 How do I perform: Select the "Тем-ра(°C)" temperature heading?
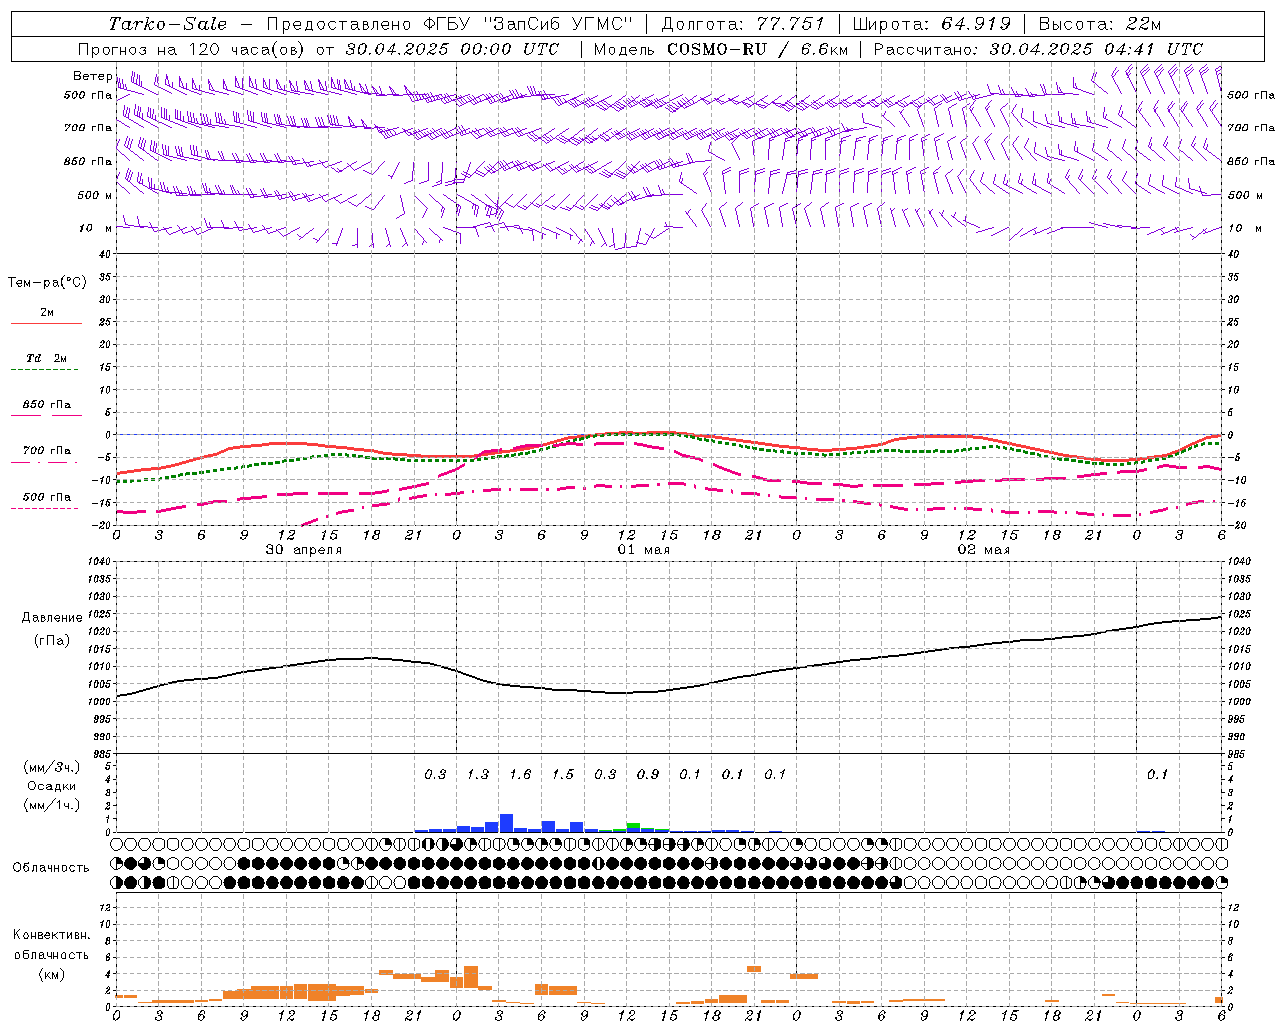(x=47, y=283)
